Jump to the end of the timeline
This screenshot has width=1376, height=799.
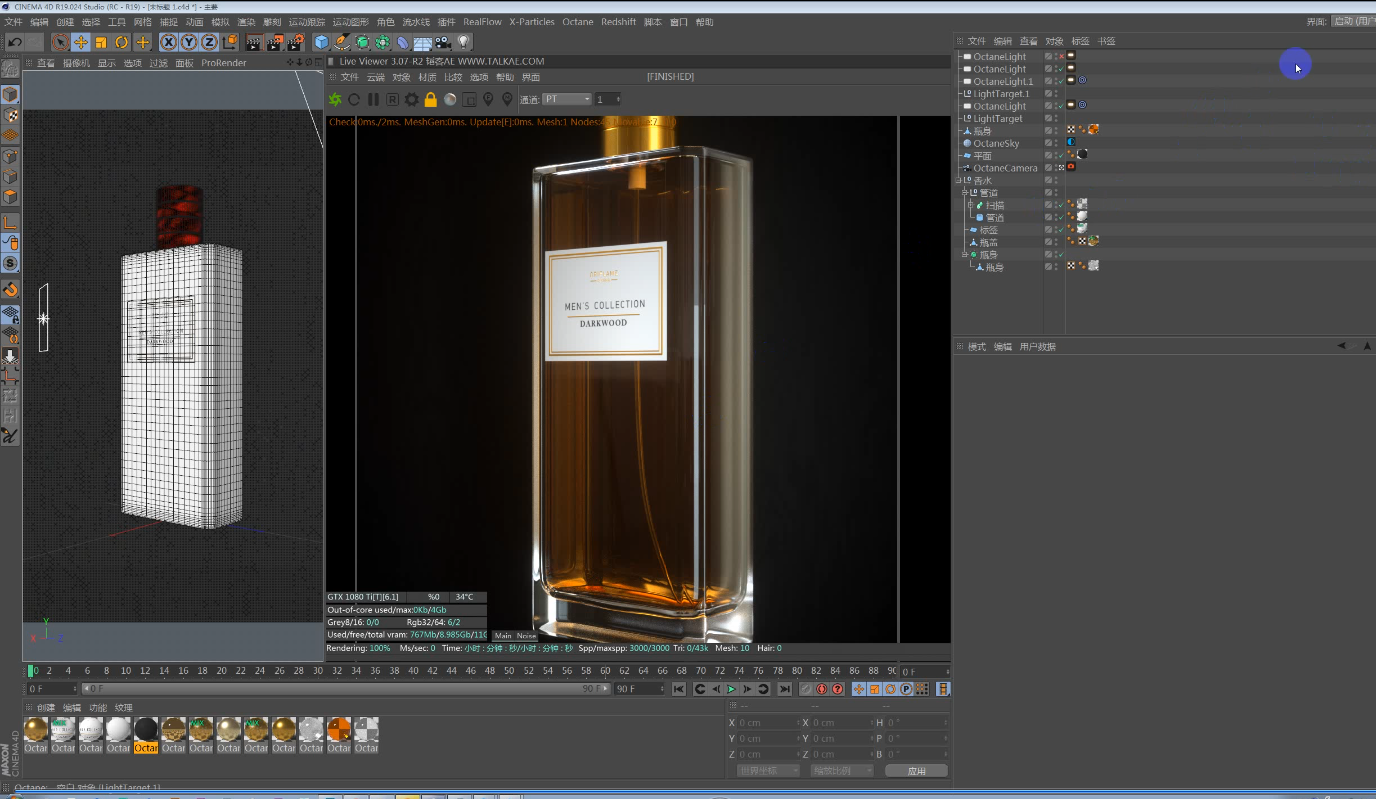(x=785, y=689)
